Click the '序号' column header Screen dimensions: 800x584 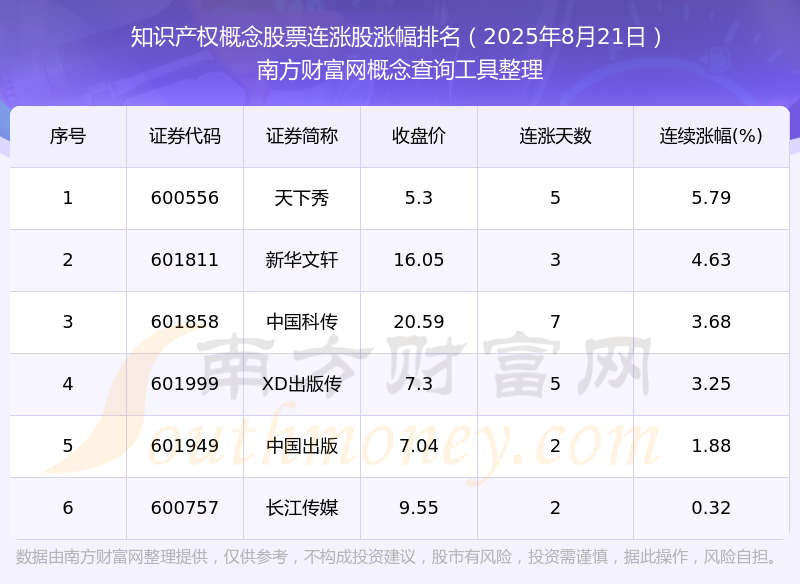[x=68, y=136]
